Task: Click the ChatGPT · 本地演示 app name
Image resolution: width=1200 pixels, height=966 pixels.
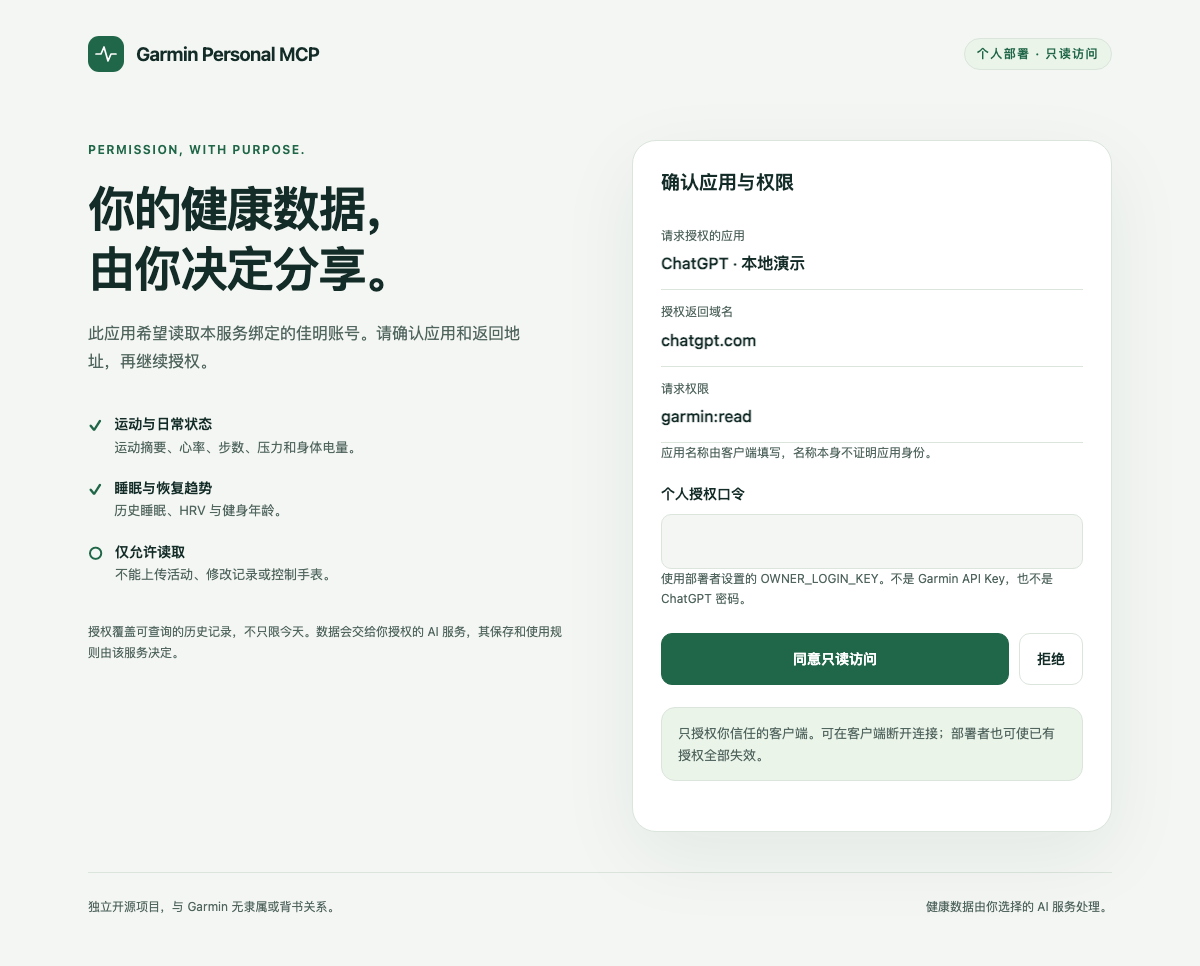Action: [733, 264]
